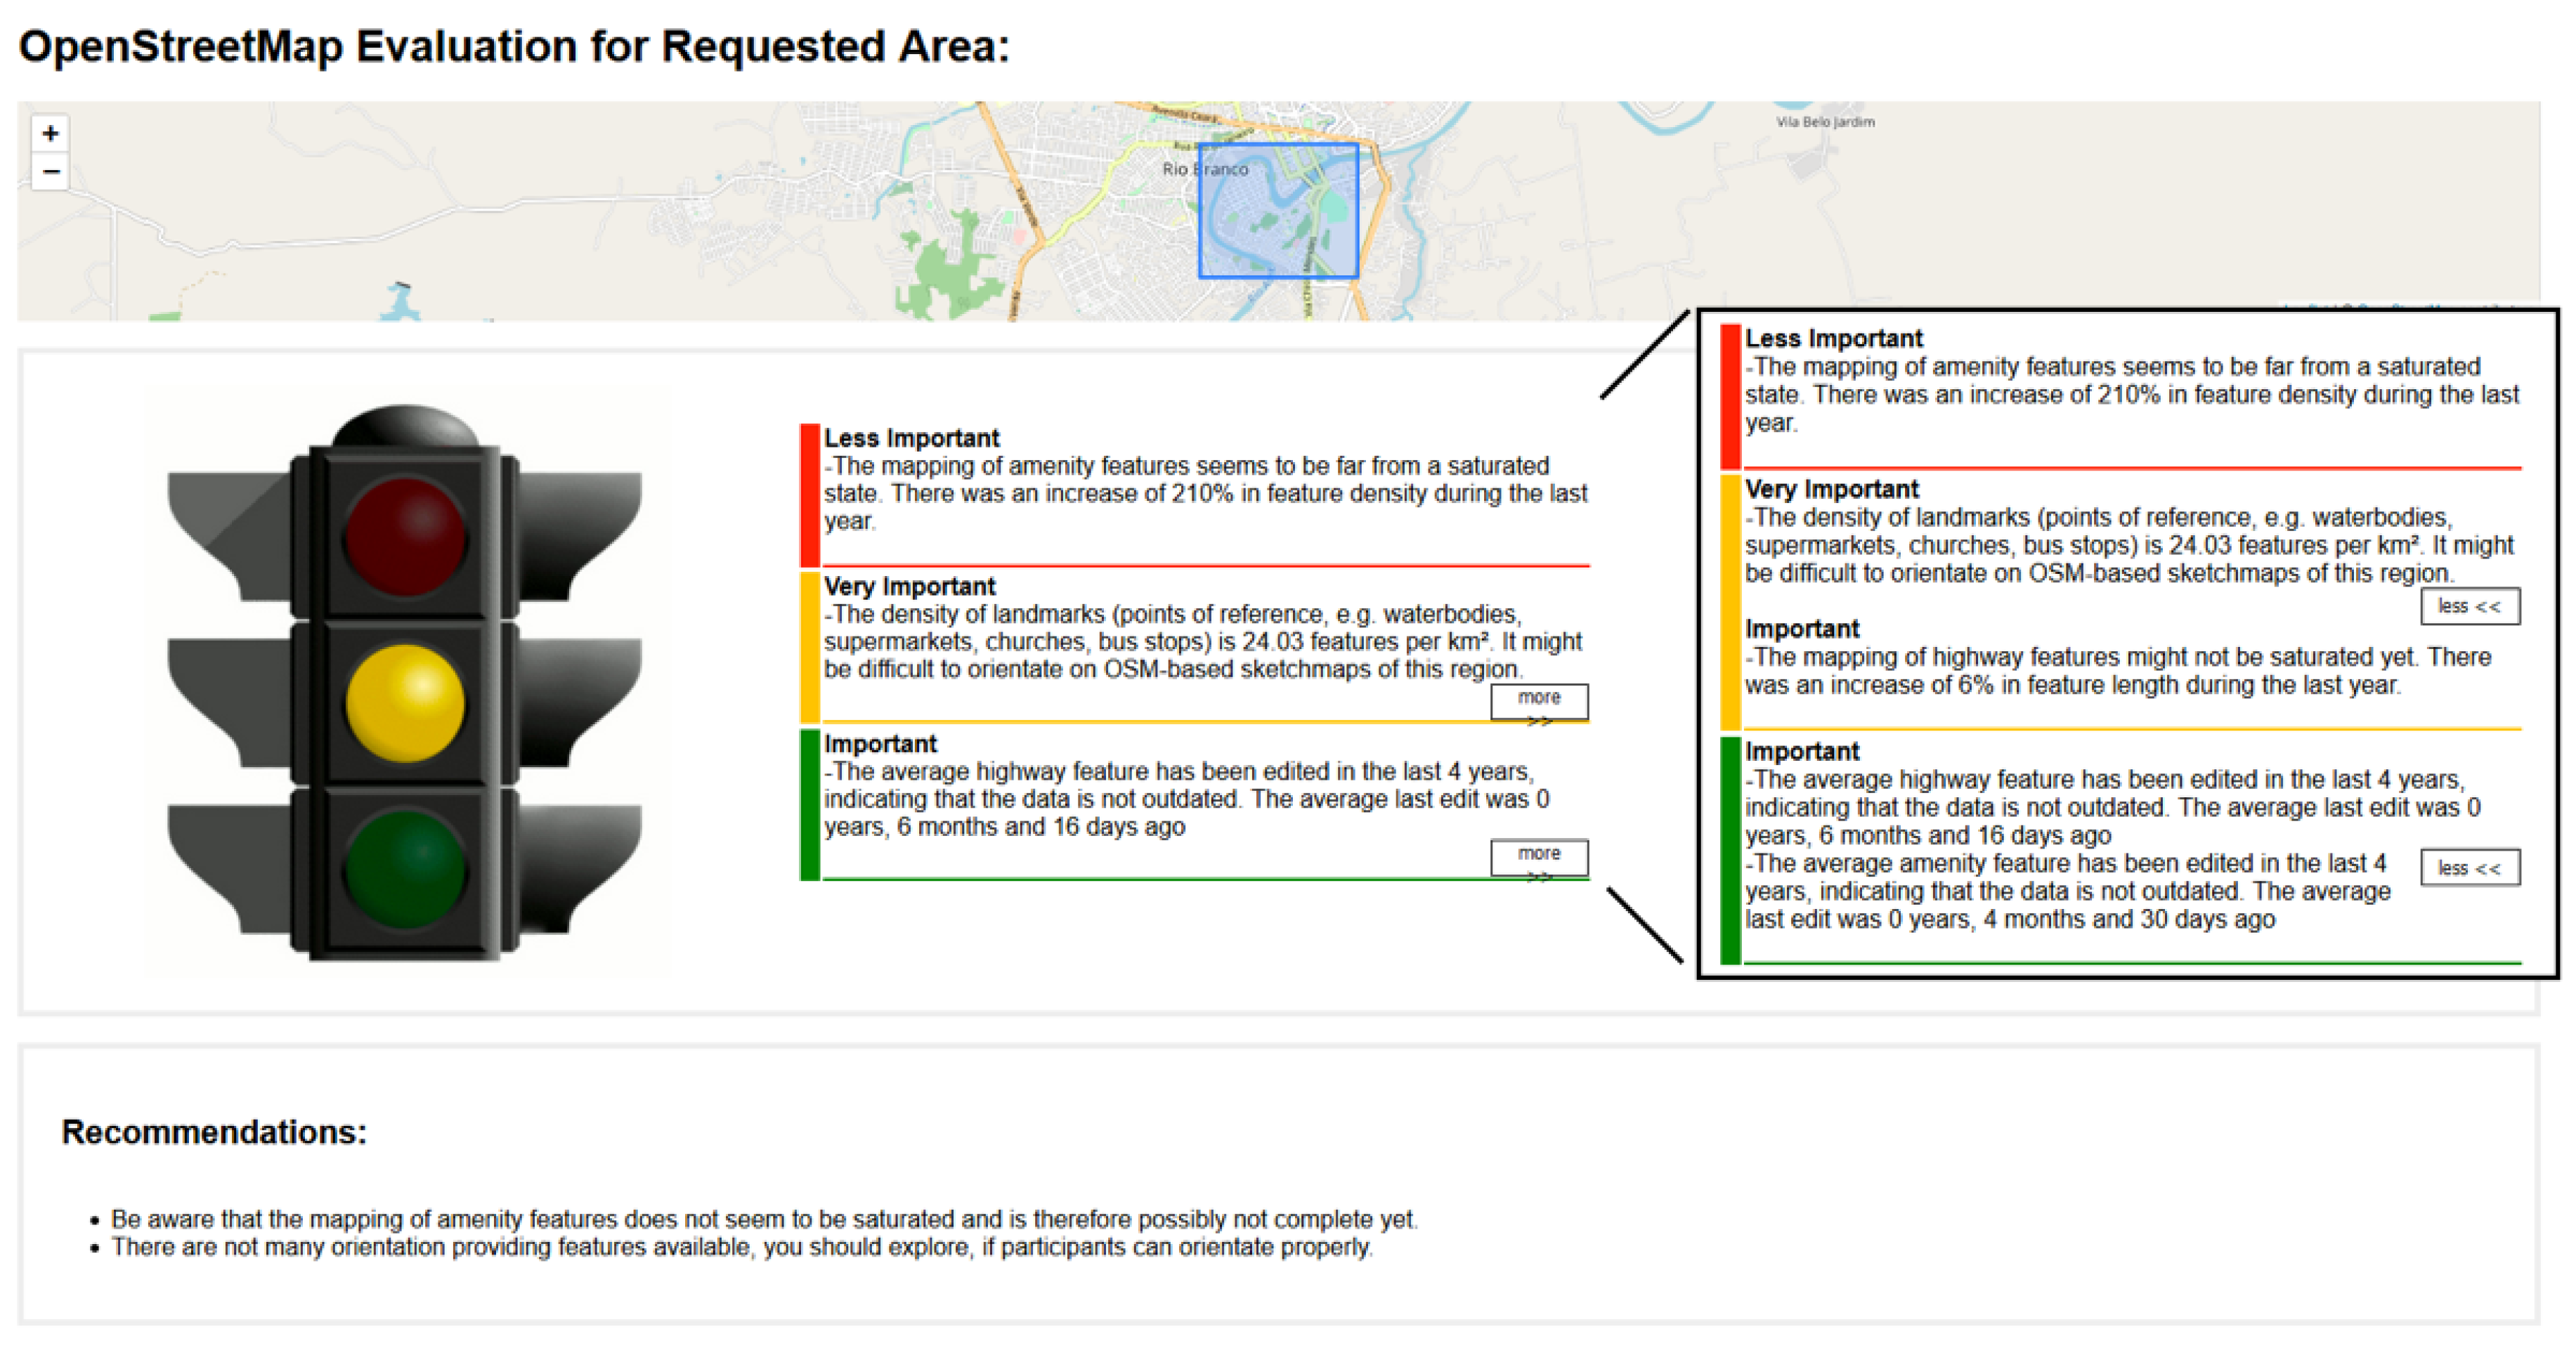Click the yellow color bar beside Very Important
2576x1348 pixels.
click(809, 647)
